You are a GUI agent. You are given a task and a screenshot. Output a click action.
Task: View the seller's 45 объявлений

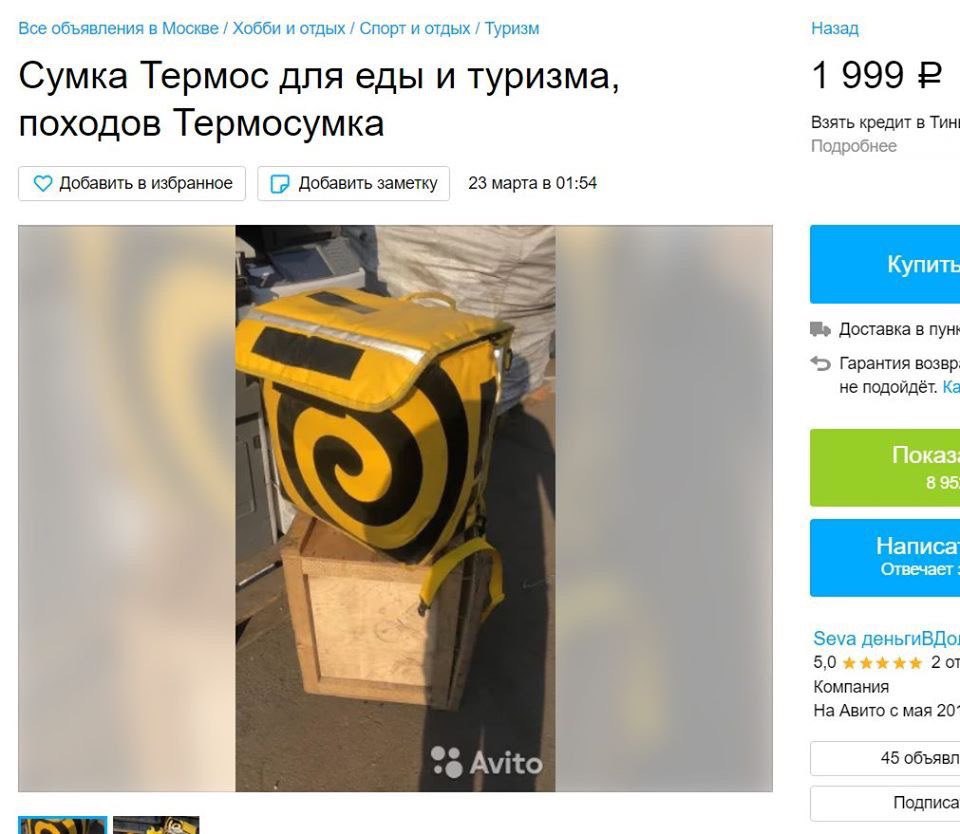(x=885, y=758)
